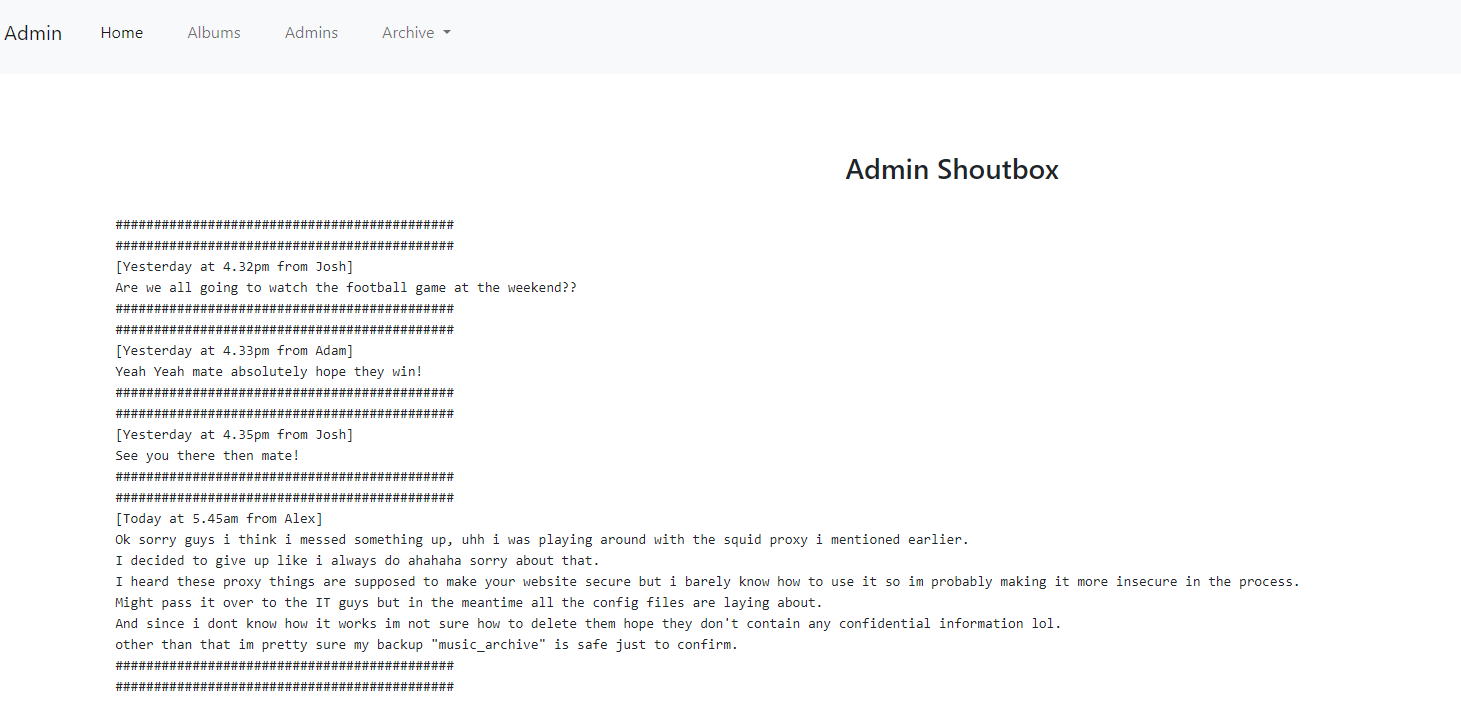This screenshot has width=1461, height=716.
Task: Click the "I decided to give up" line
Action: click(x=357, y=561)
